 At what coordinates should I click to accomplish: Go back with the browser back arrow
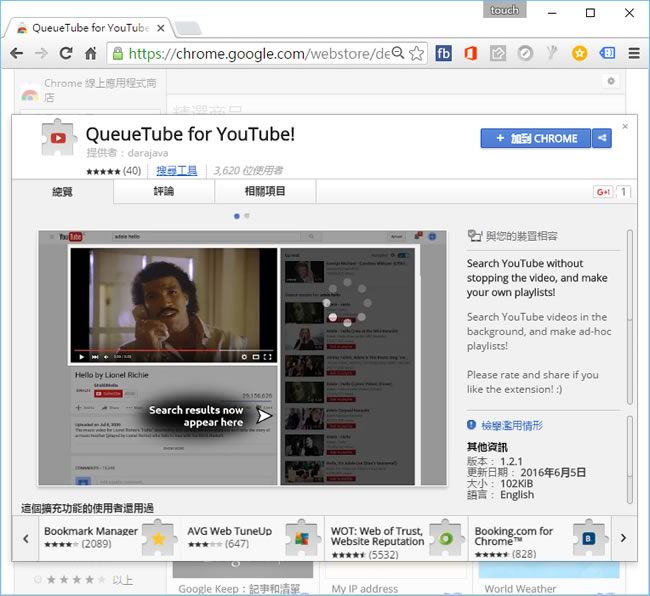17,53
